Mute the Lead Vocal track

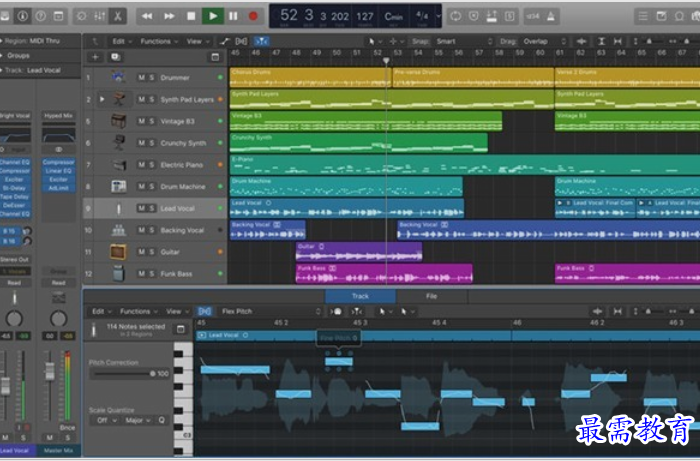pyautogui.click(x=141, y=208)
